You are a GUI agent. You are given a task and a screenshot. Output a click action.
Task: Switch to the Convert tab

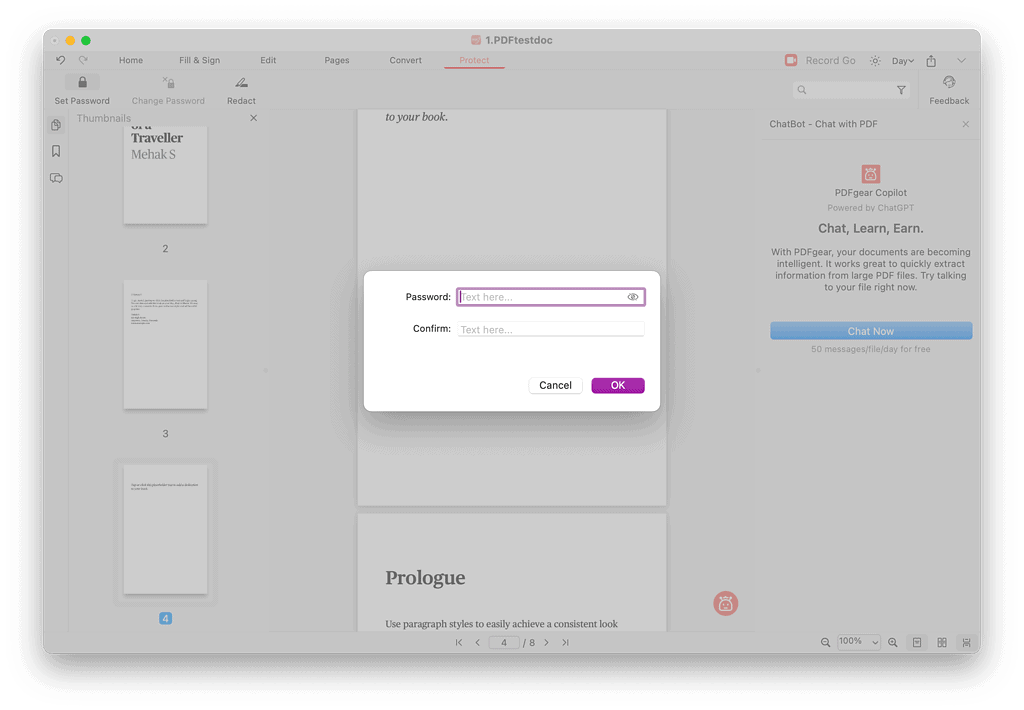coord(405,61)
